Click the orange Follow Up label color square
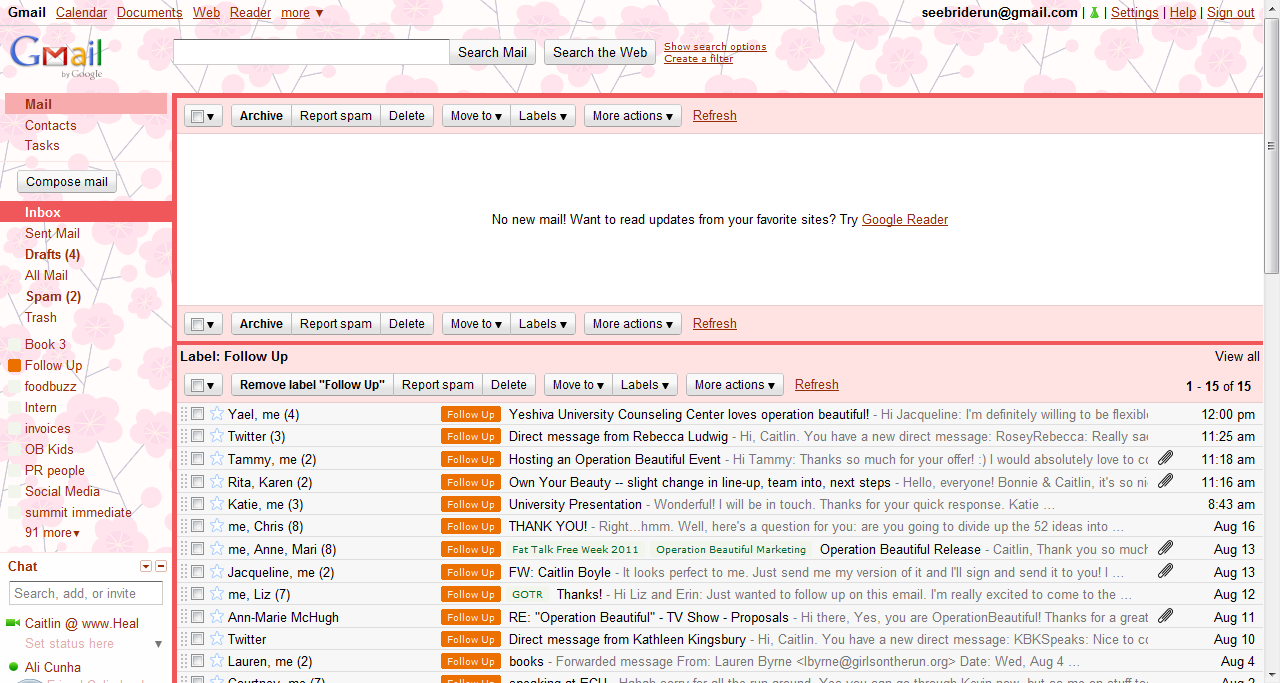The width and height of the screenshot is (1280, 683). 14,366
